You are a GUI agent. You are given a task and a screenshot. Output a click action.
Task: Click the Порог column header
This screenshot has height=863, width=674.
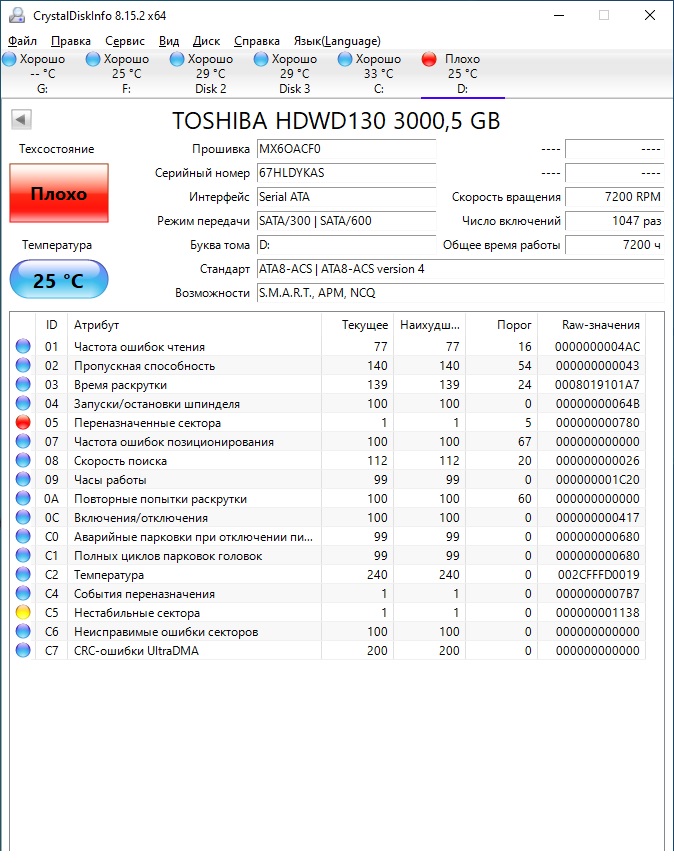pos(501,325)
